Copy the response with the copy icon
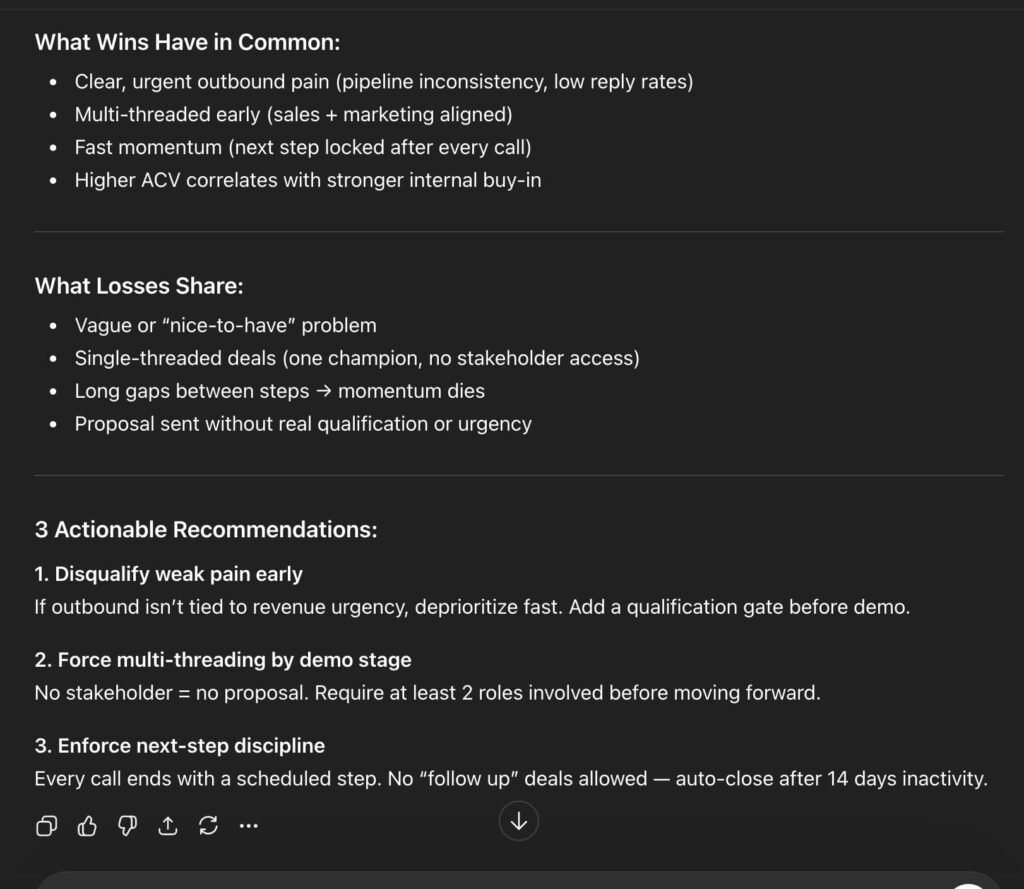Viewport: 1024px width, 889px height. 46,825
